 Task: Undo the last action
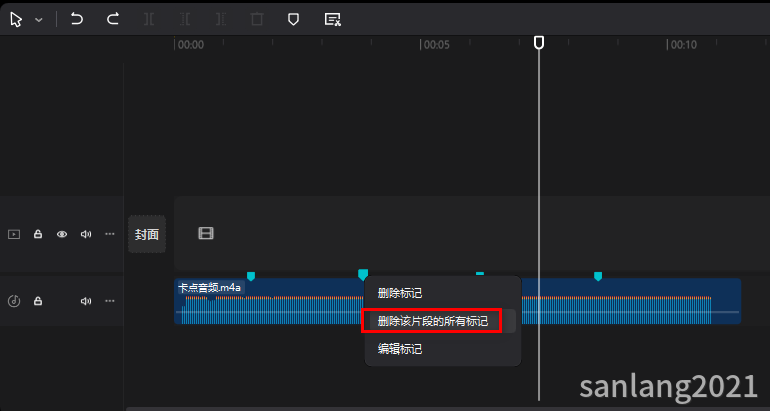[x=77, y=19]
